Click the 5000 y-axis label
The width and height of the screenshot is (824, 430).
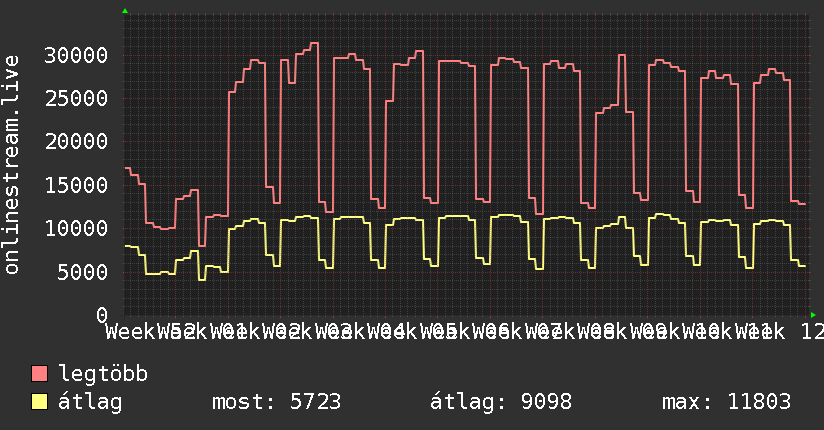click(x=83, y=272)
